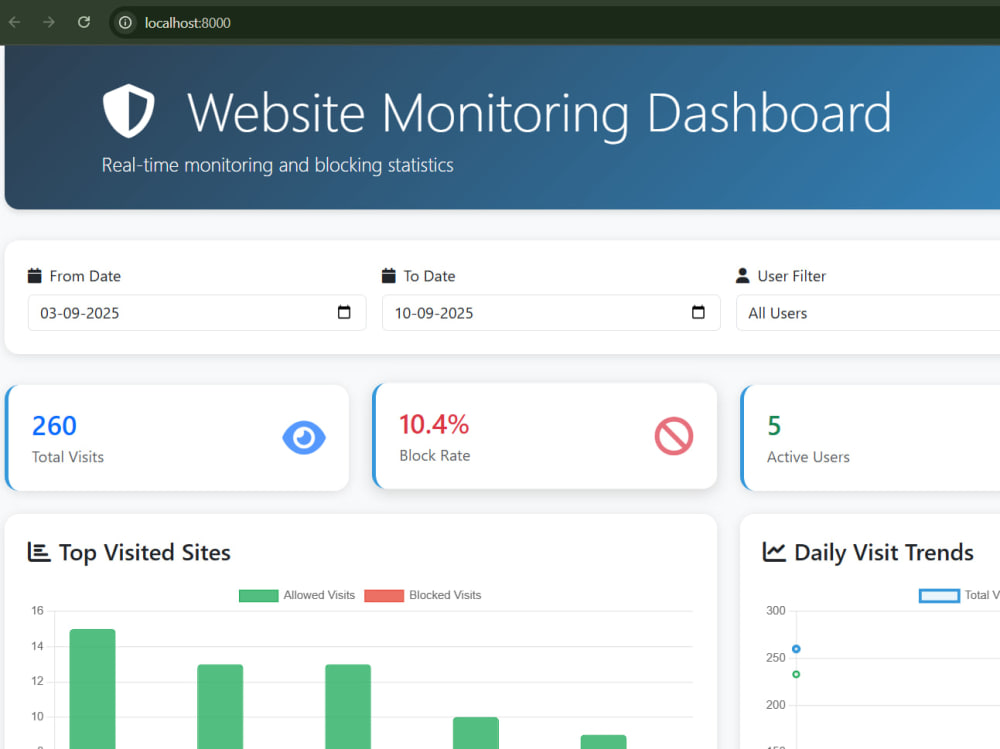The image size is (1000, 749).
Task: Click the blocked circle icon on Block Rate card
Action: pyautogui.click(x=673, y=436)
